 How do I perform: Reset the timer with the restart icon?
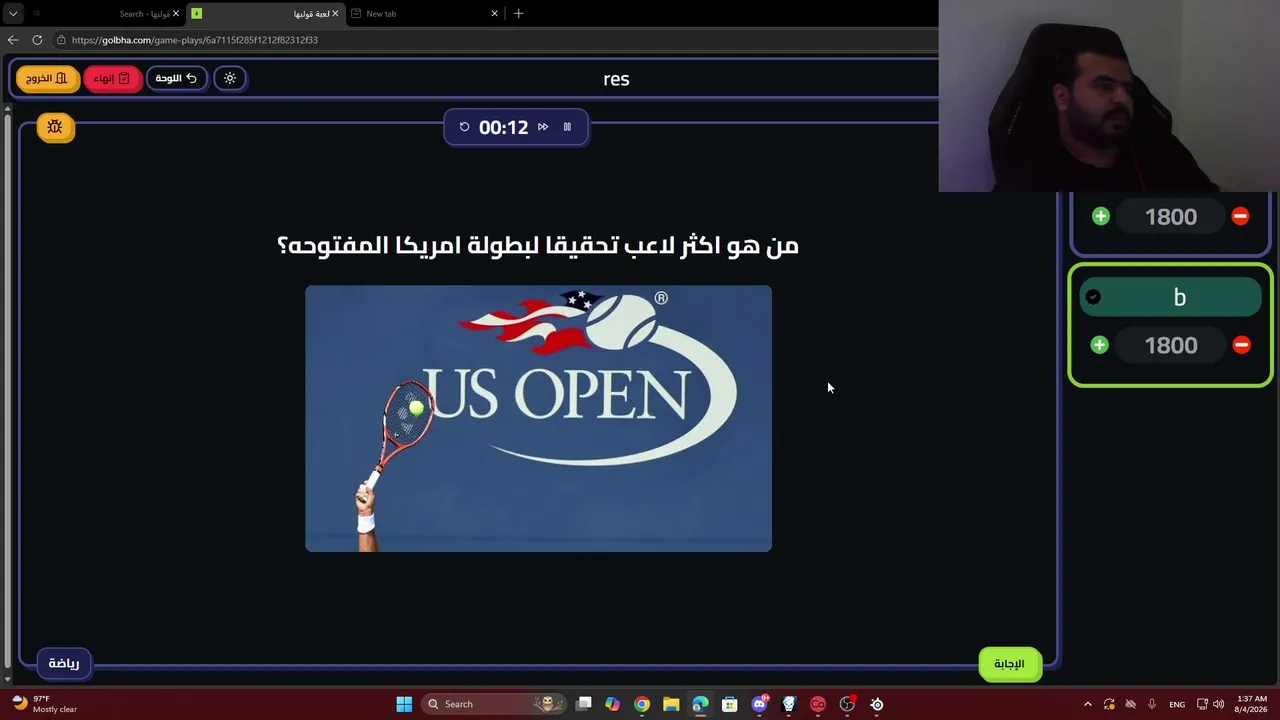click(x=464, y=127)
